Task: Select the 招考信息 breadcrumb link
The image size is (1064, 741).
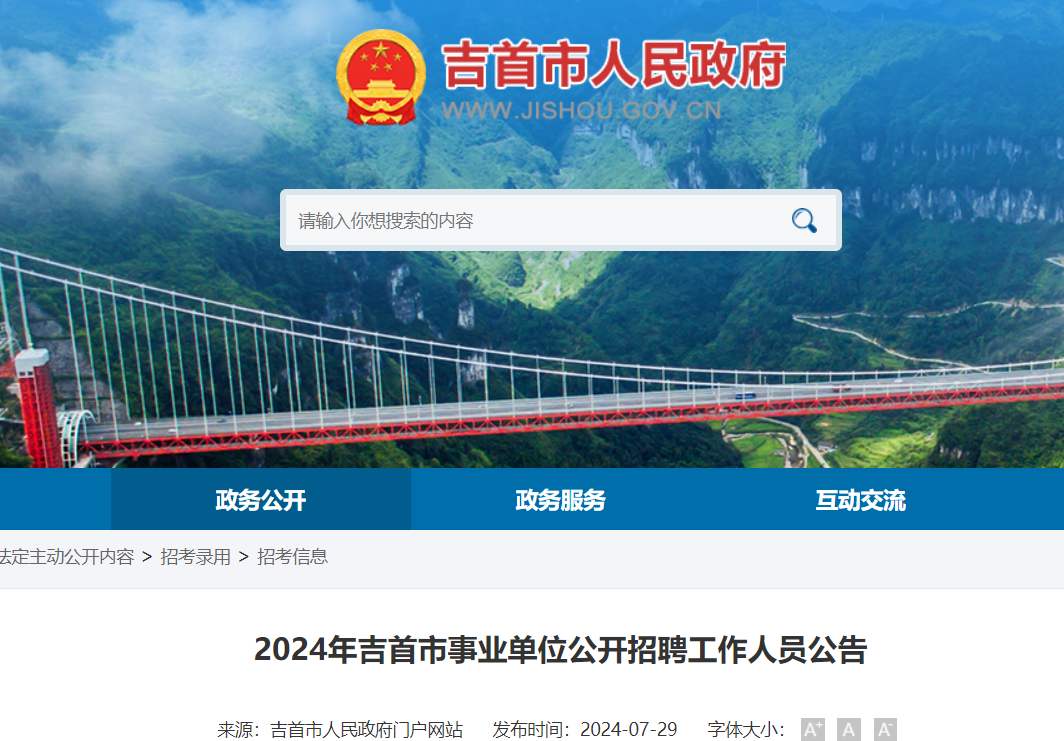Action: (x=292, y=557)
